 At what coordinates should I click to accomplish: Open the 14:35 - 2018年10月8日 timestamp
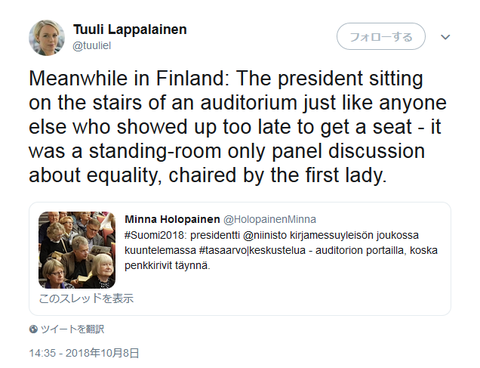84,353
